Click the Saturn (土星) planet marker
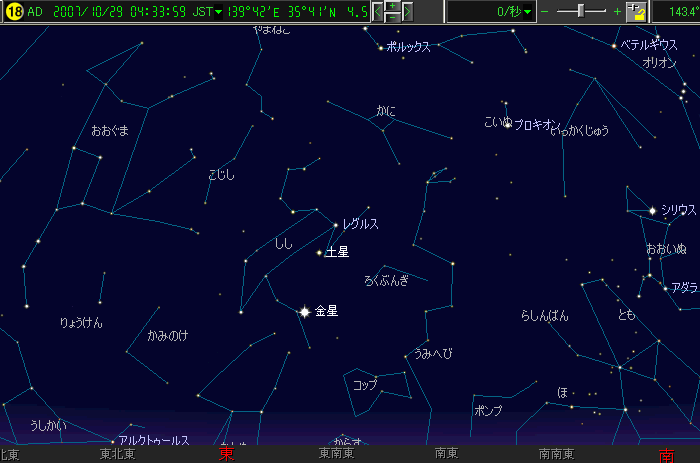The image size is (700, 463). click(x=320, y=253)
